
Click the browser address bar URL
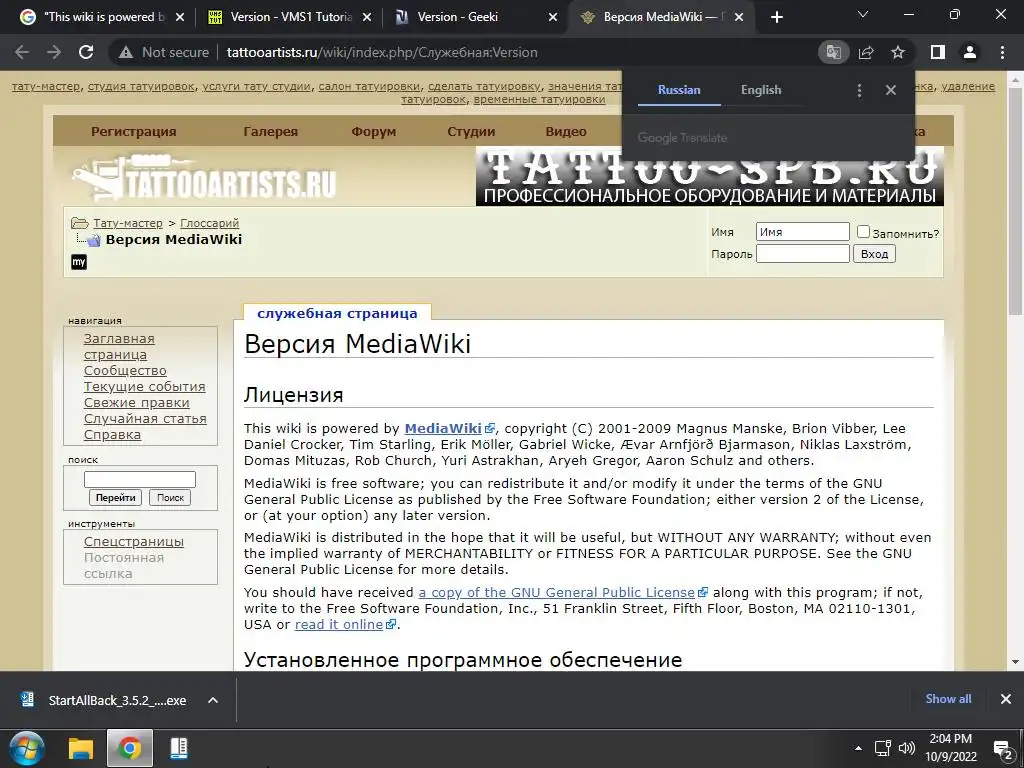[x=382, y=52]
